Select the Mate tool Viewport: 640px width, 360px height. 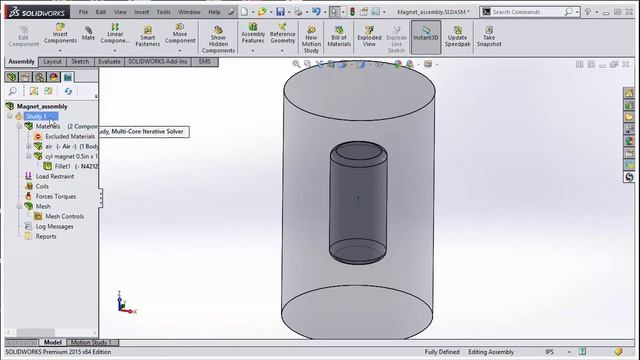click(x=88, y=33)
